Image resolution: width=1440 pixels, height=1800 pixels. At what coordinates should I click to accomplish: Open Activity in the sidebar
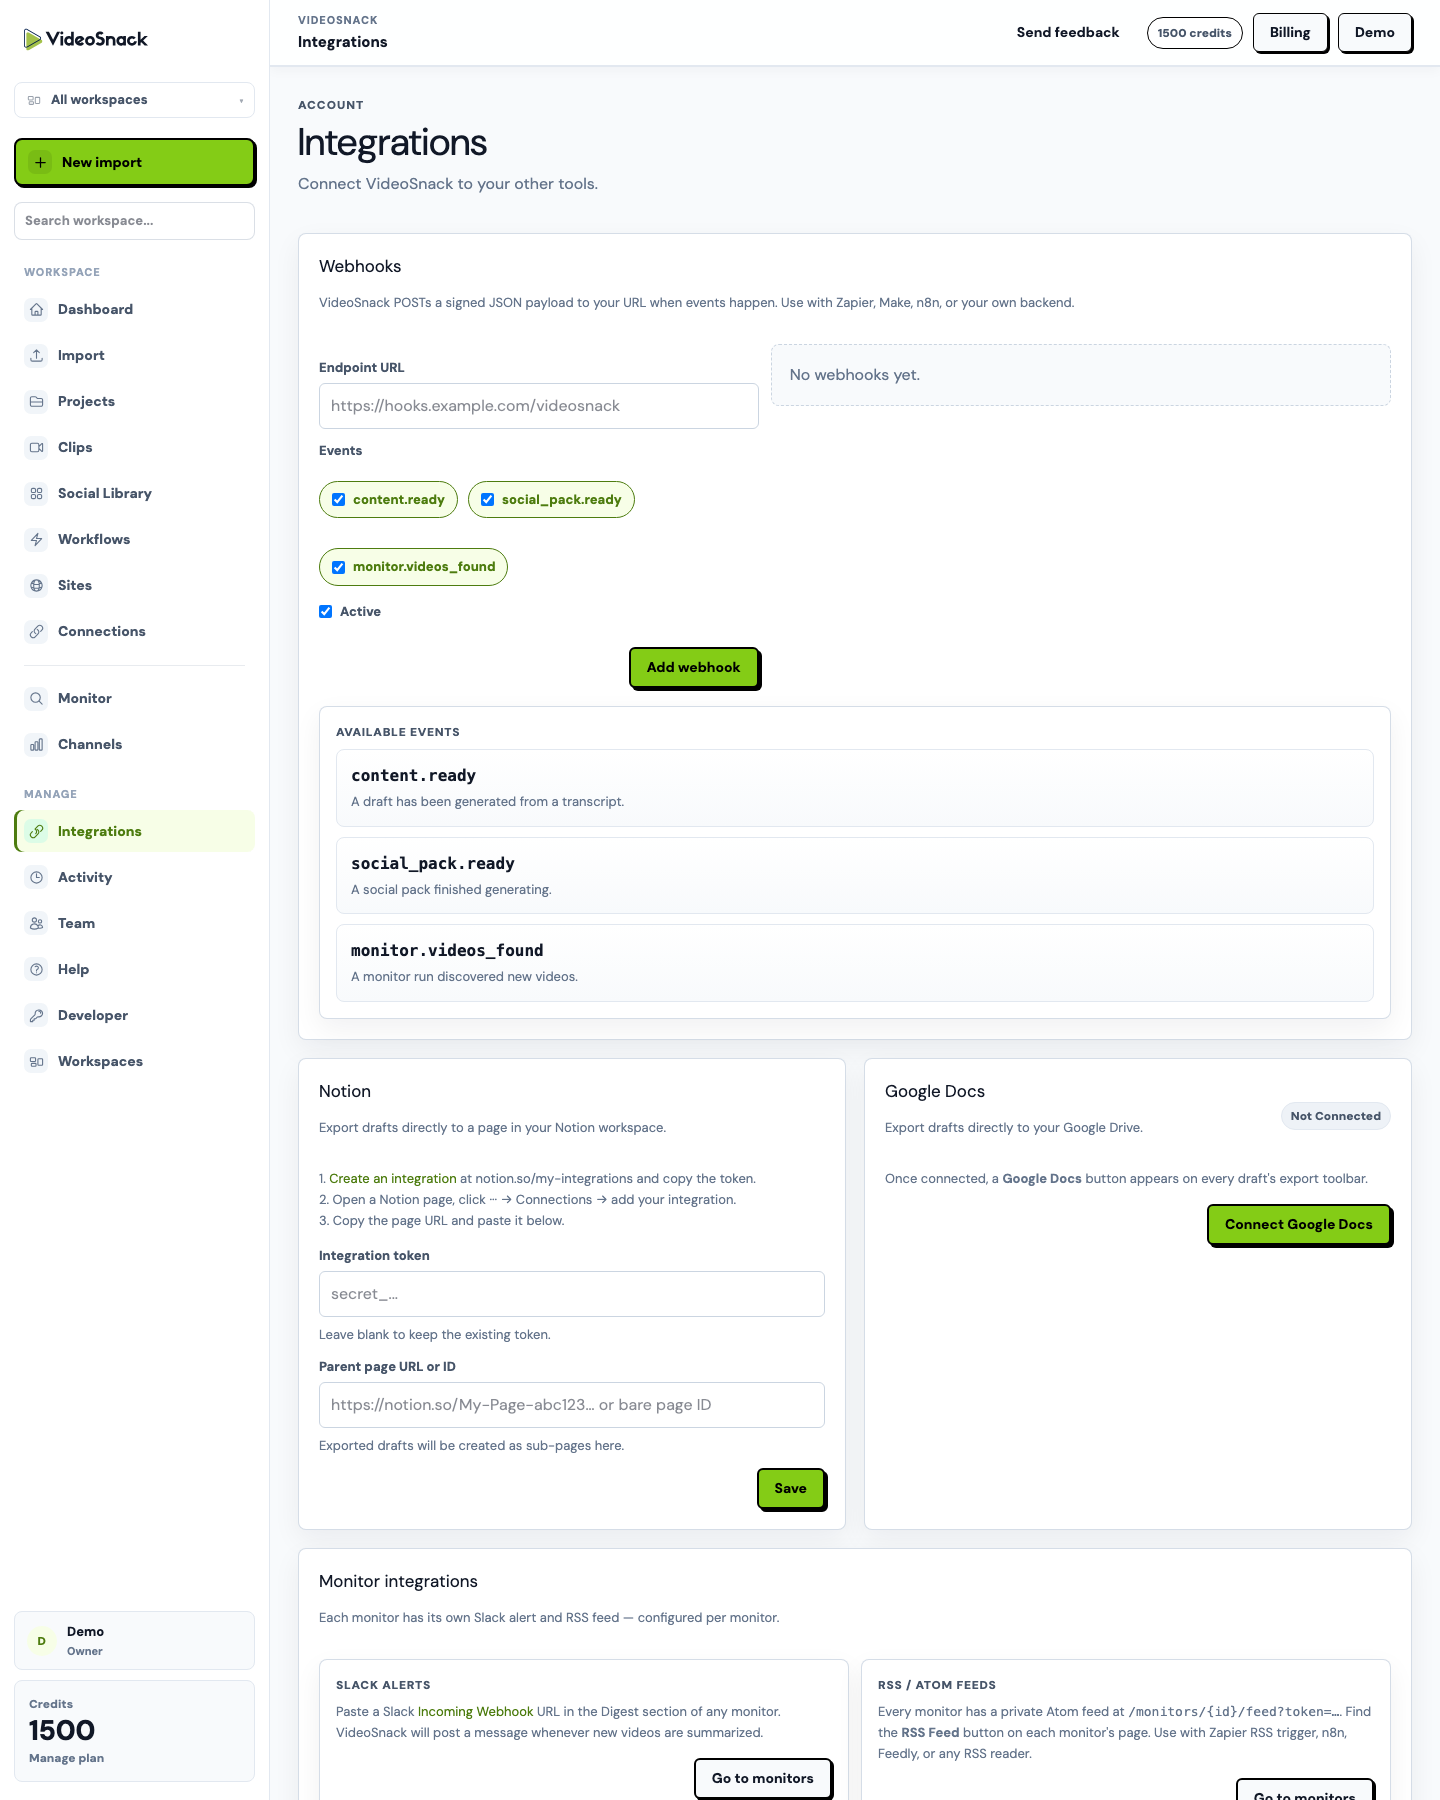pos(134,877)
